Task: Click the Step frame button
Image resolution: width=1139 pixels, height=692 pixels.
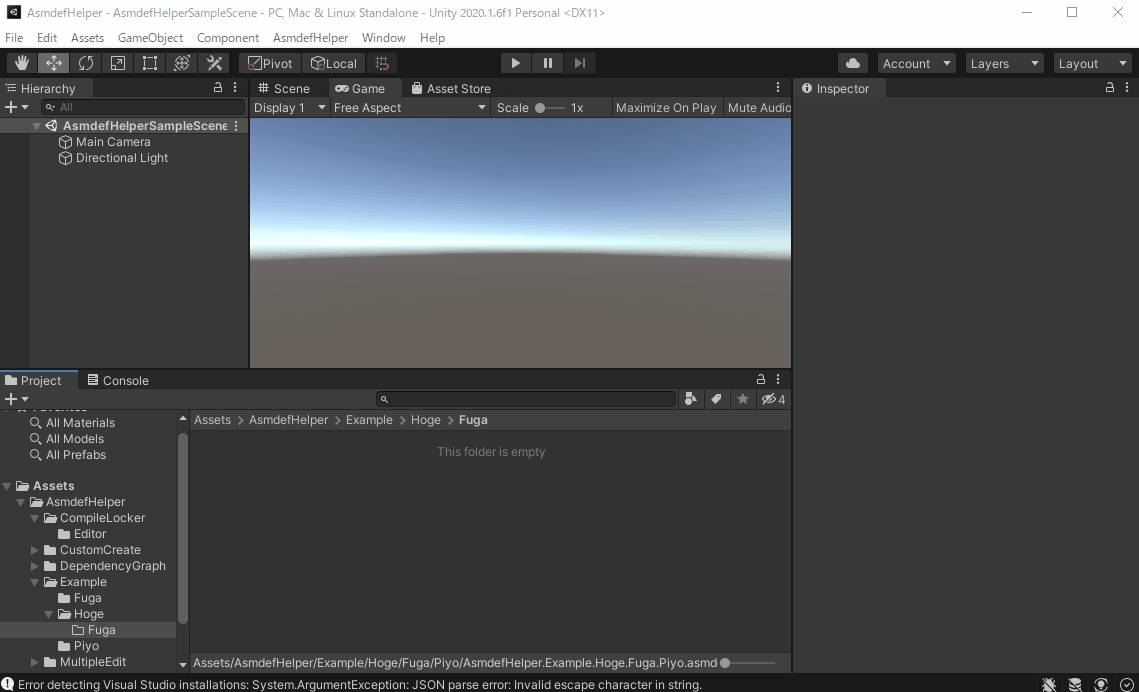Action: pyautogui.click(x=579, y=63)
